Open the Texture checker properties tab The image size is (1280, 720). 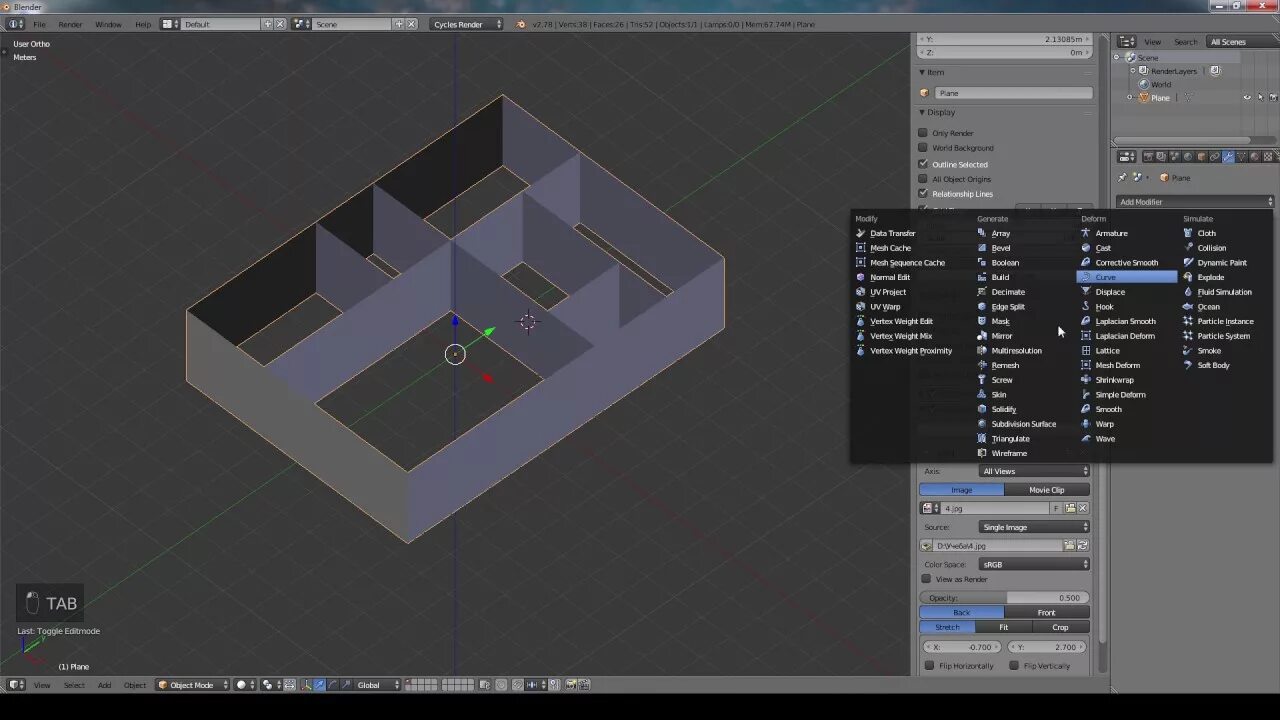[1267, 157]
